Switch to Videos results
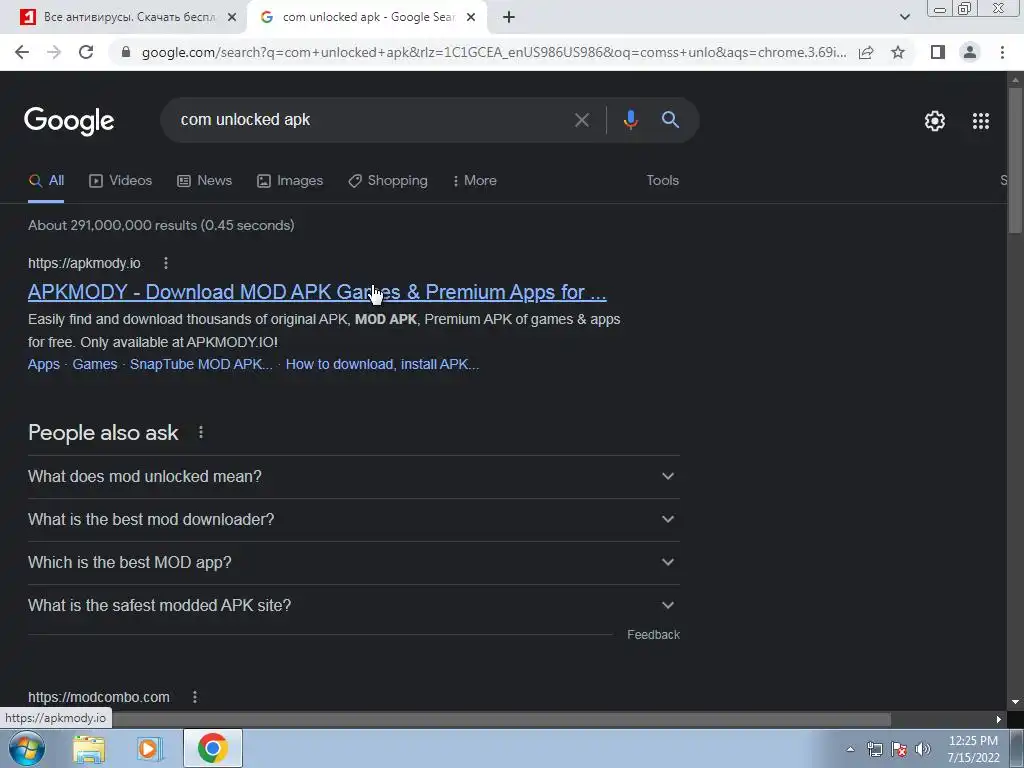This screenshot has height=768, width=1024. (120, 181)
